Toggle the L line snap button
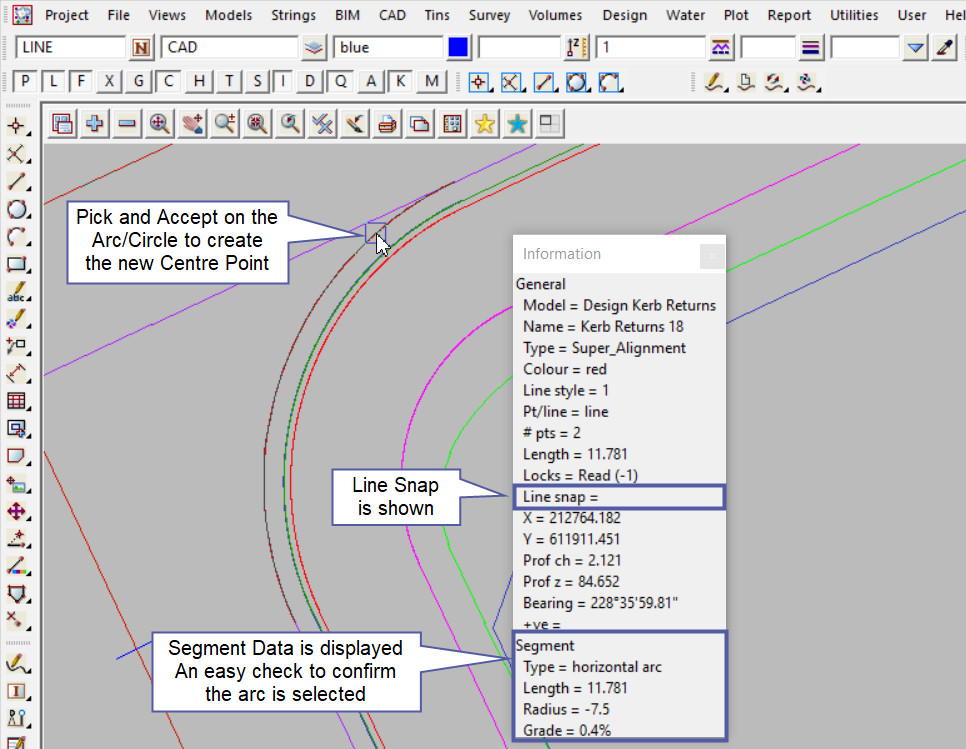The height and width of the screenshot is (749, 966). [x=54, y=81]
